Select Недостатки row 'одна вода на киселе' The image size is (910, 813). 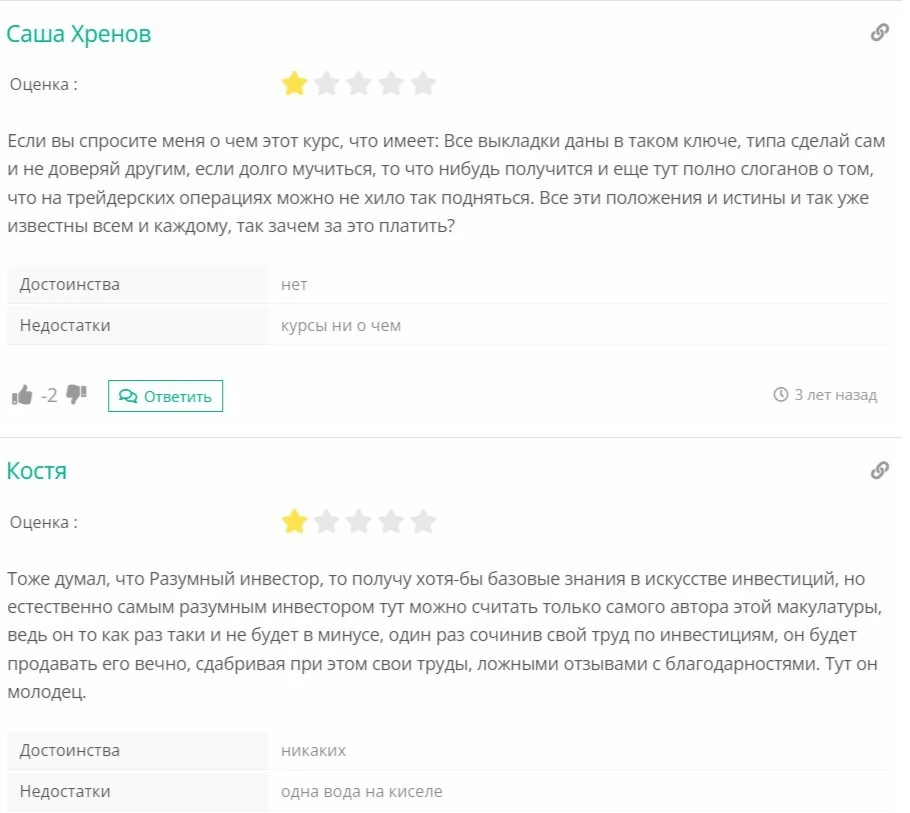tap(448, 792)
